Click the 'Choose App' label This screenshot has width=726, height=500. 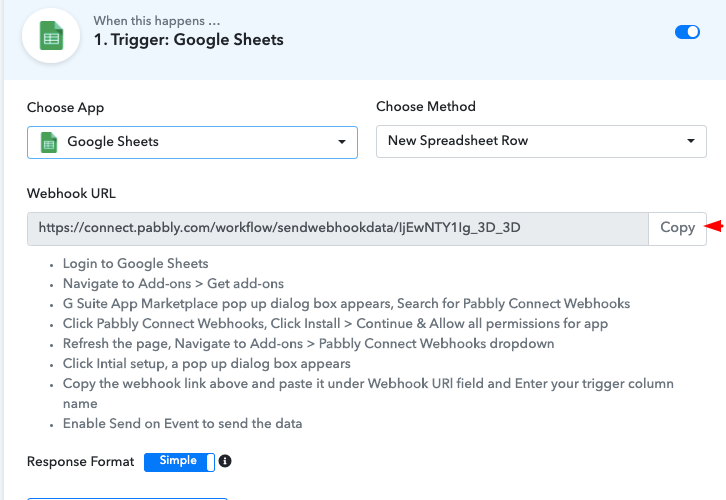[65, 107]
